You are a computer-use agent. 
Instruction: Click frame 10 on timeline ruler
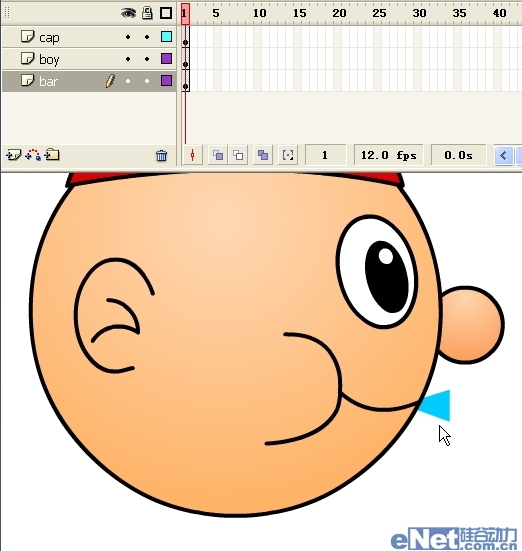tap(259, 13)
